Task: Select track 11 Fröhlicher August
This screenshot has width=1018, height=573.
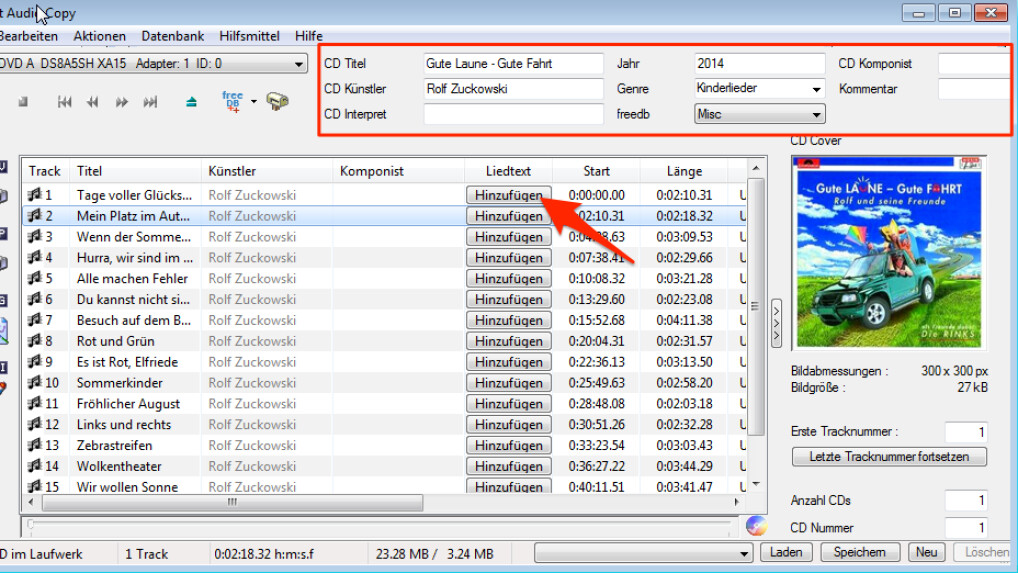Action: (x=128, y=404)
